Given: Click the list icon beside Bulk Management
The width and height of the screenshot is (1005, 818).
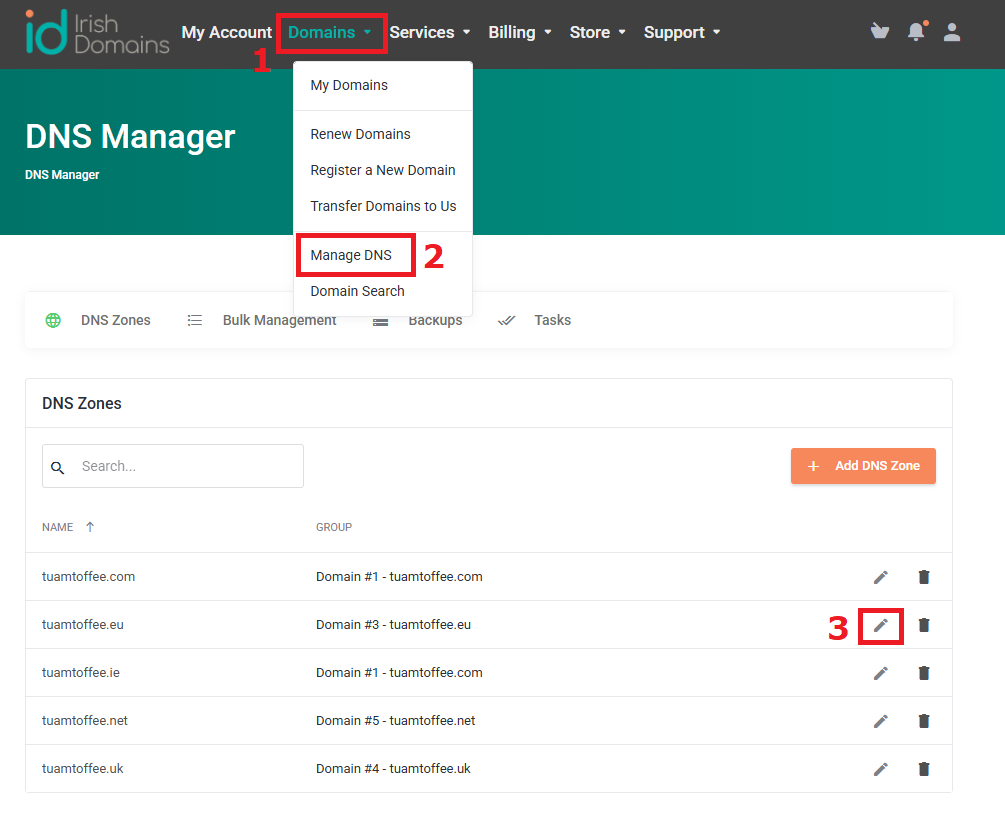Looking at the screenshot, I should pos(195,320).
